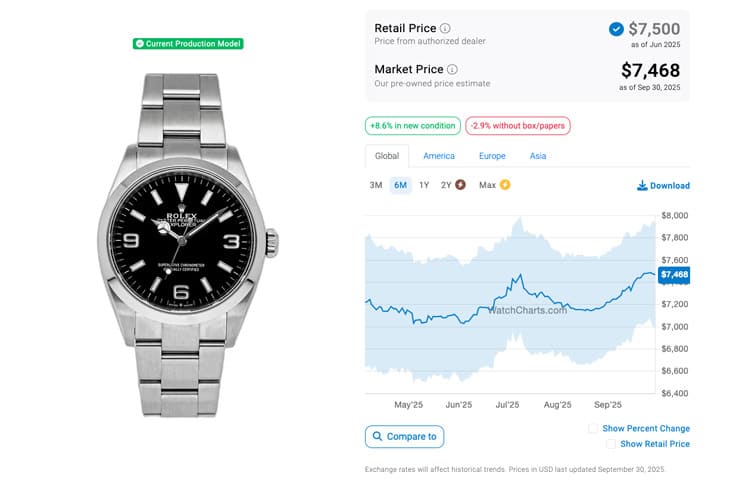The width and height of the screenshot is (730, 482).
Task: Switch to the America tab
Action: coord(439,156)
